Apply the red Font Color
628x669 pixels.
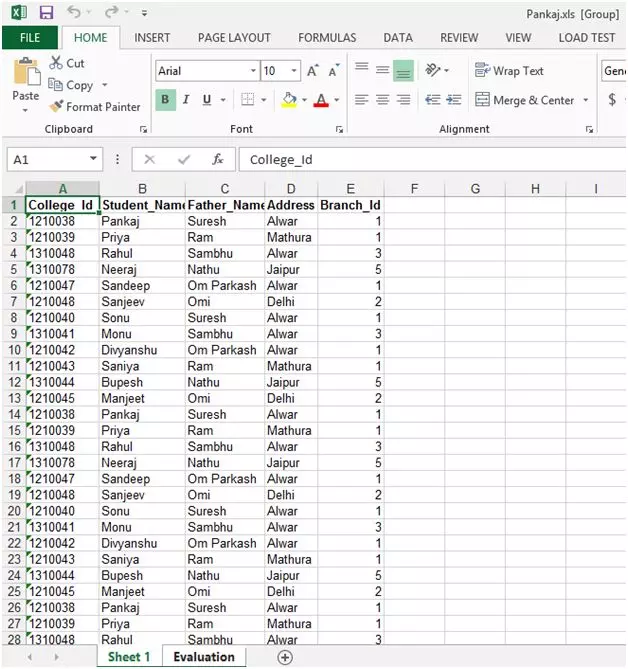point(321,100)
